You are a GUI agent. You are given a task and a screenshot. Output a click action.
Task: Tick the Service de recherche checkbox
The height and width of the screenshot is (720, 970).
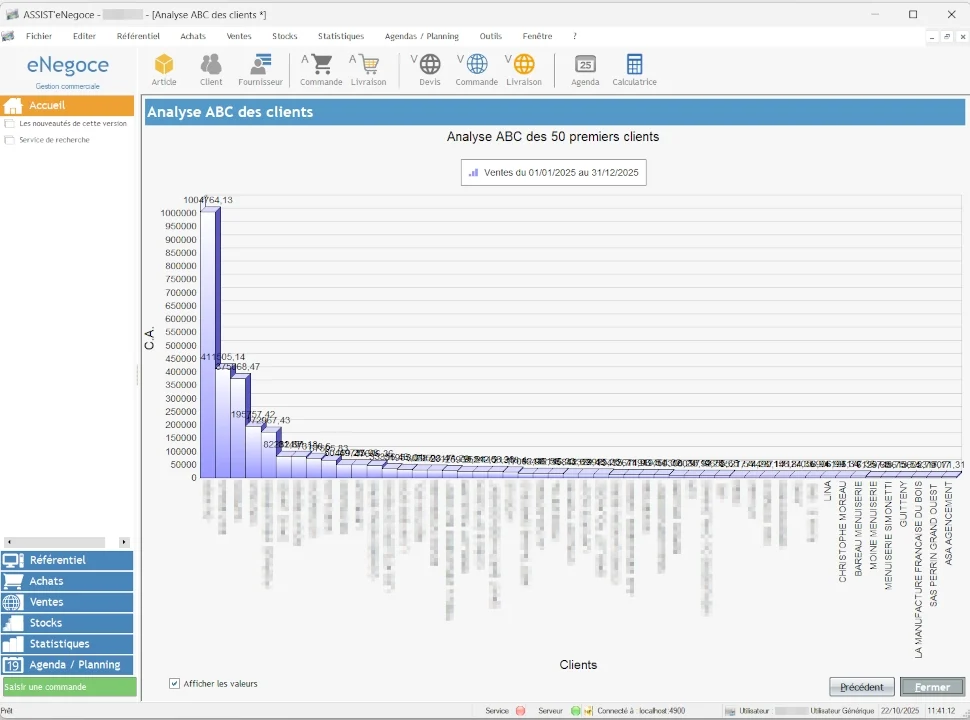10,140
